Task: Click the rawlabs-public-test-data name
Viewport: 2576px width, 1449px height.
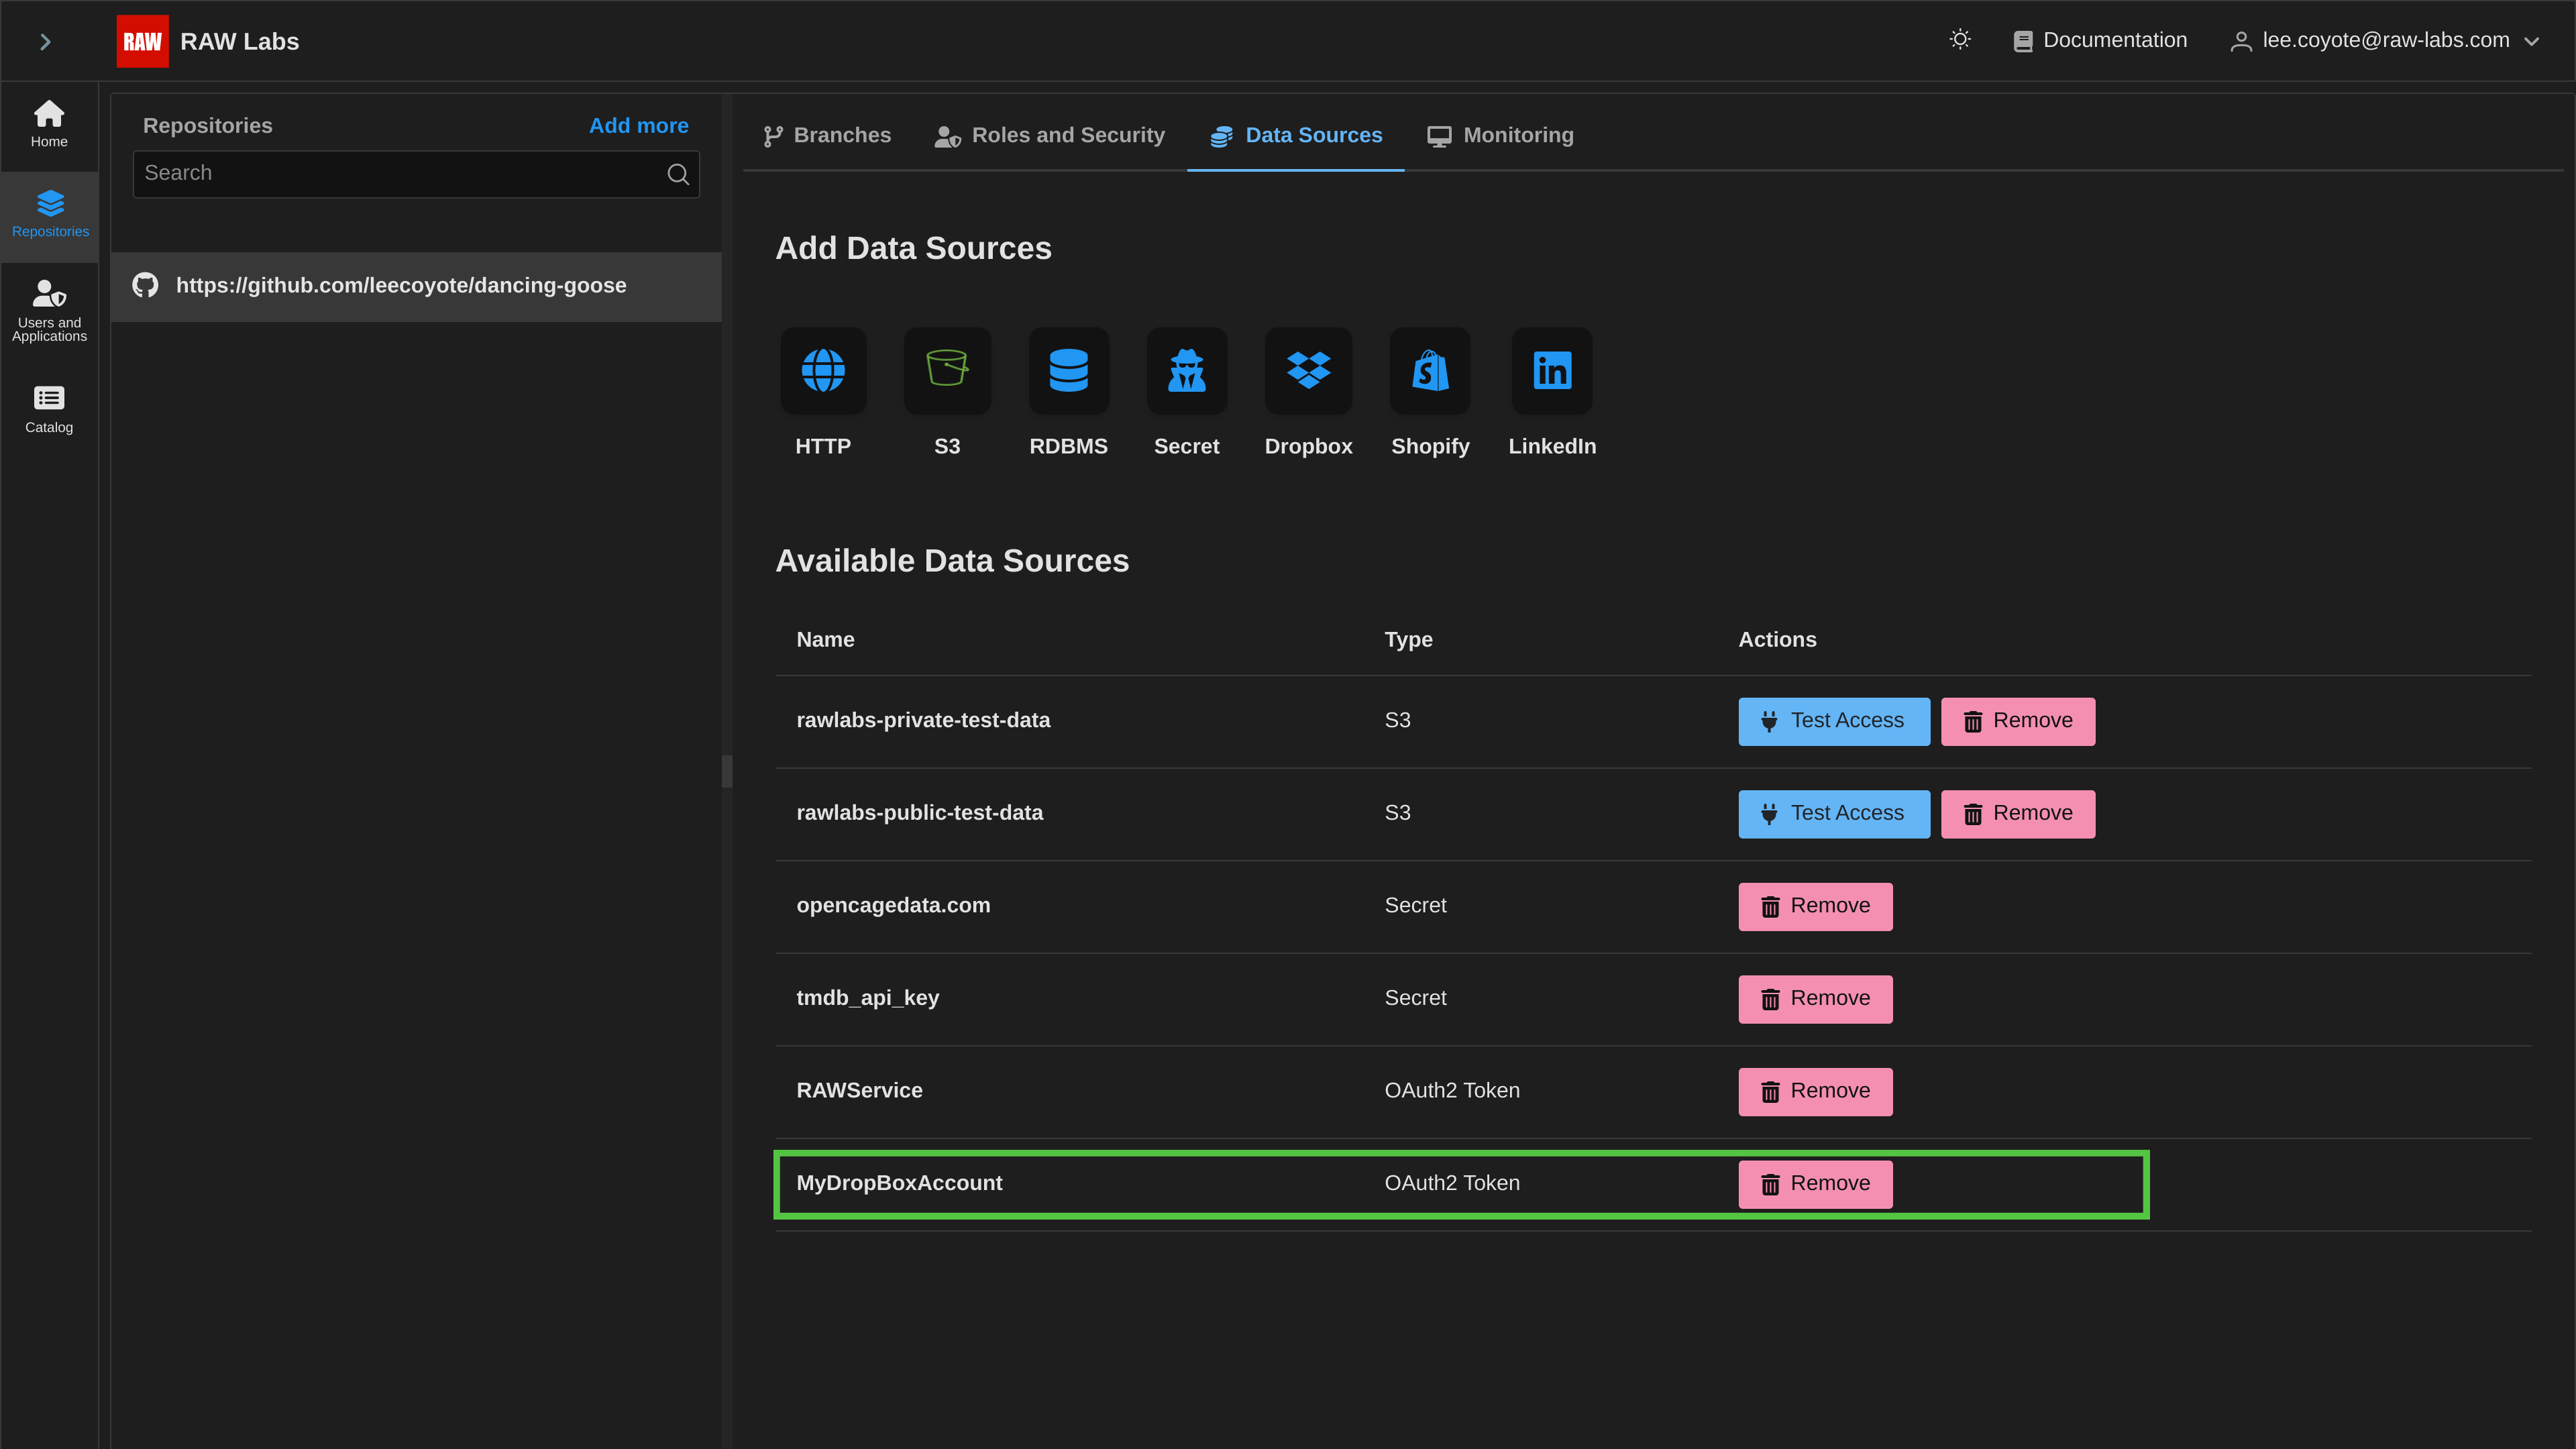Action: pos(919,813)
